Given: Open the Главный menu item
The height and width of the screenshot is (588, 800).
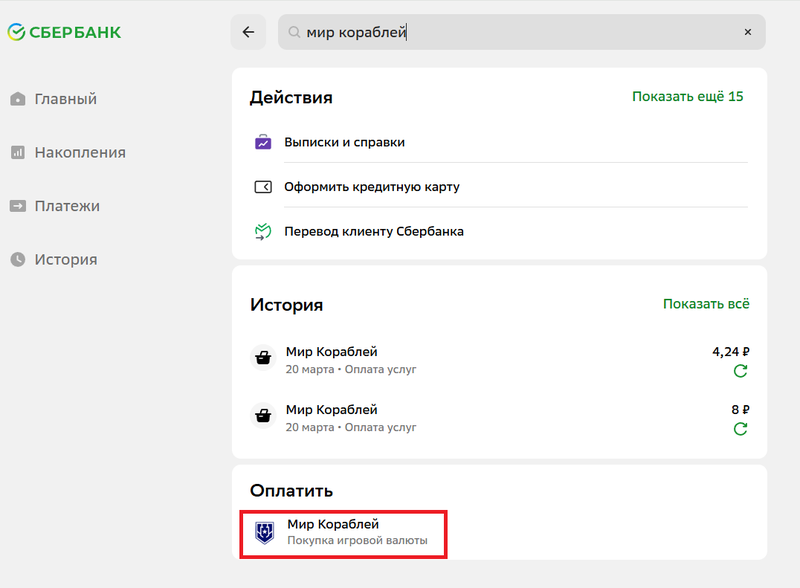Looking at the screenshot, I should click(54, 99).
